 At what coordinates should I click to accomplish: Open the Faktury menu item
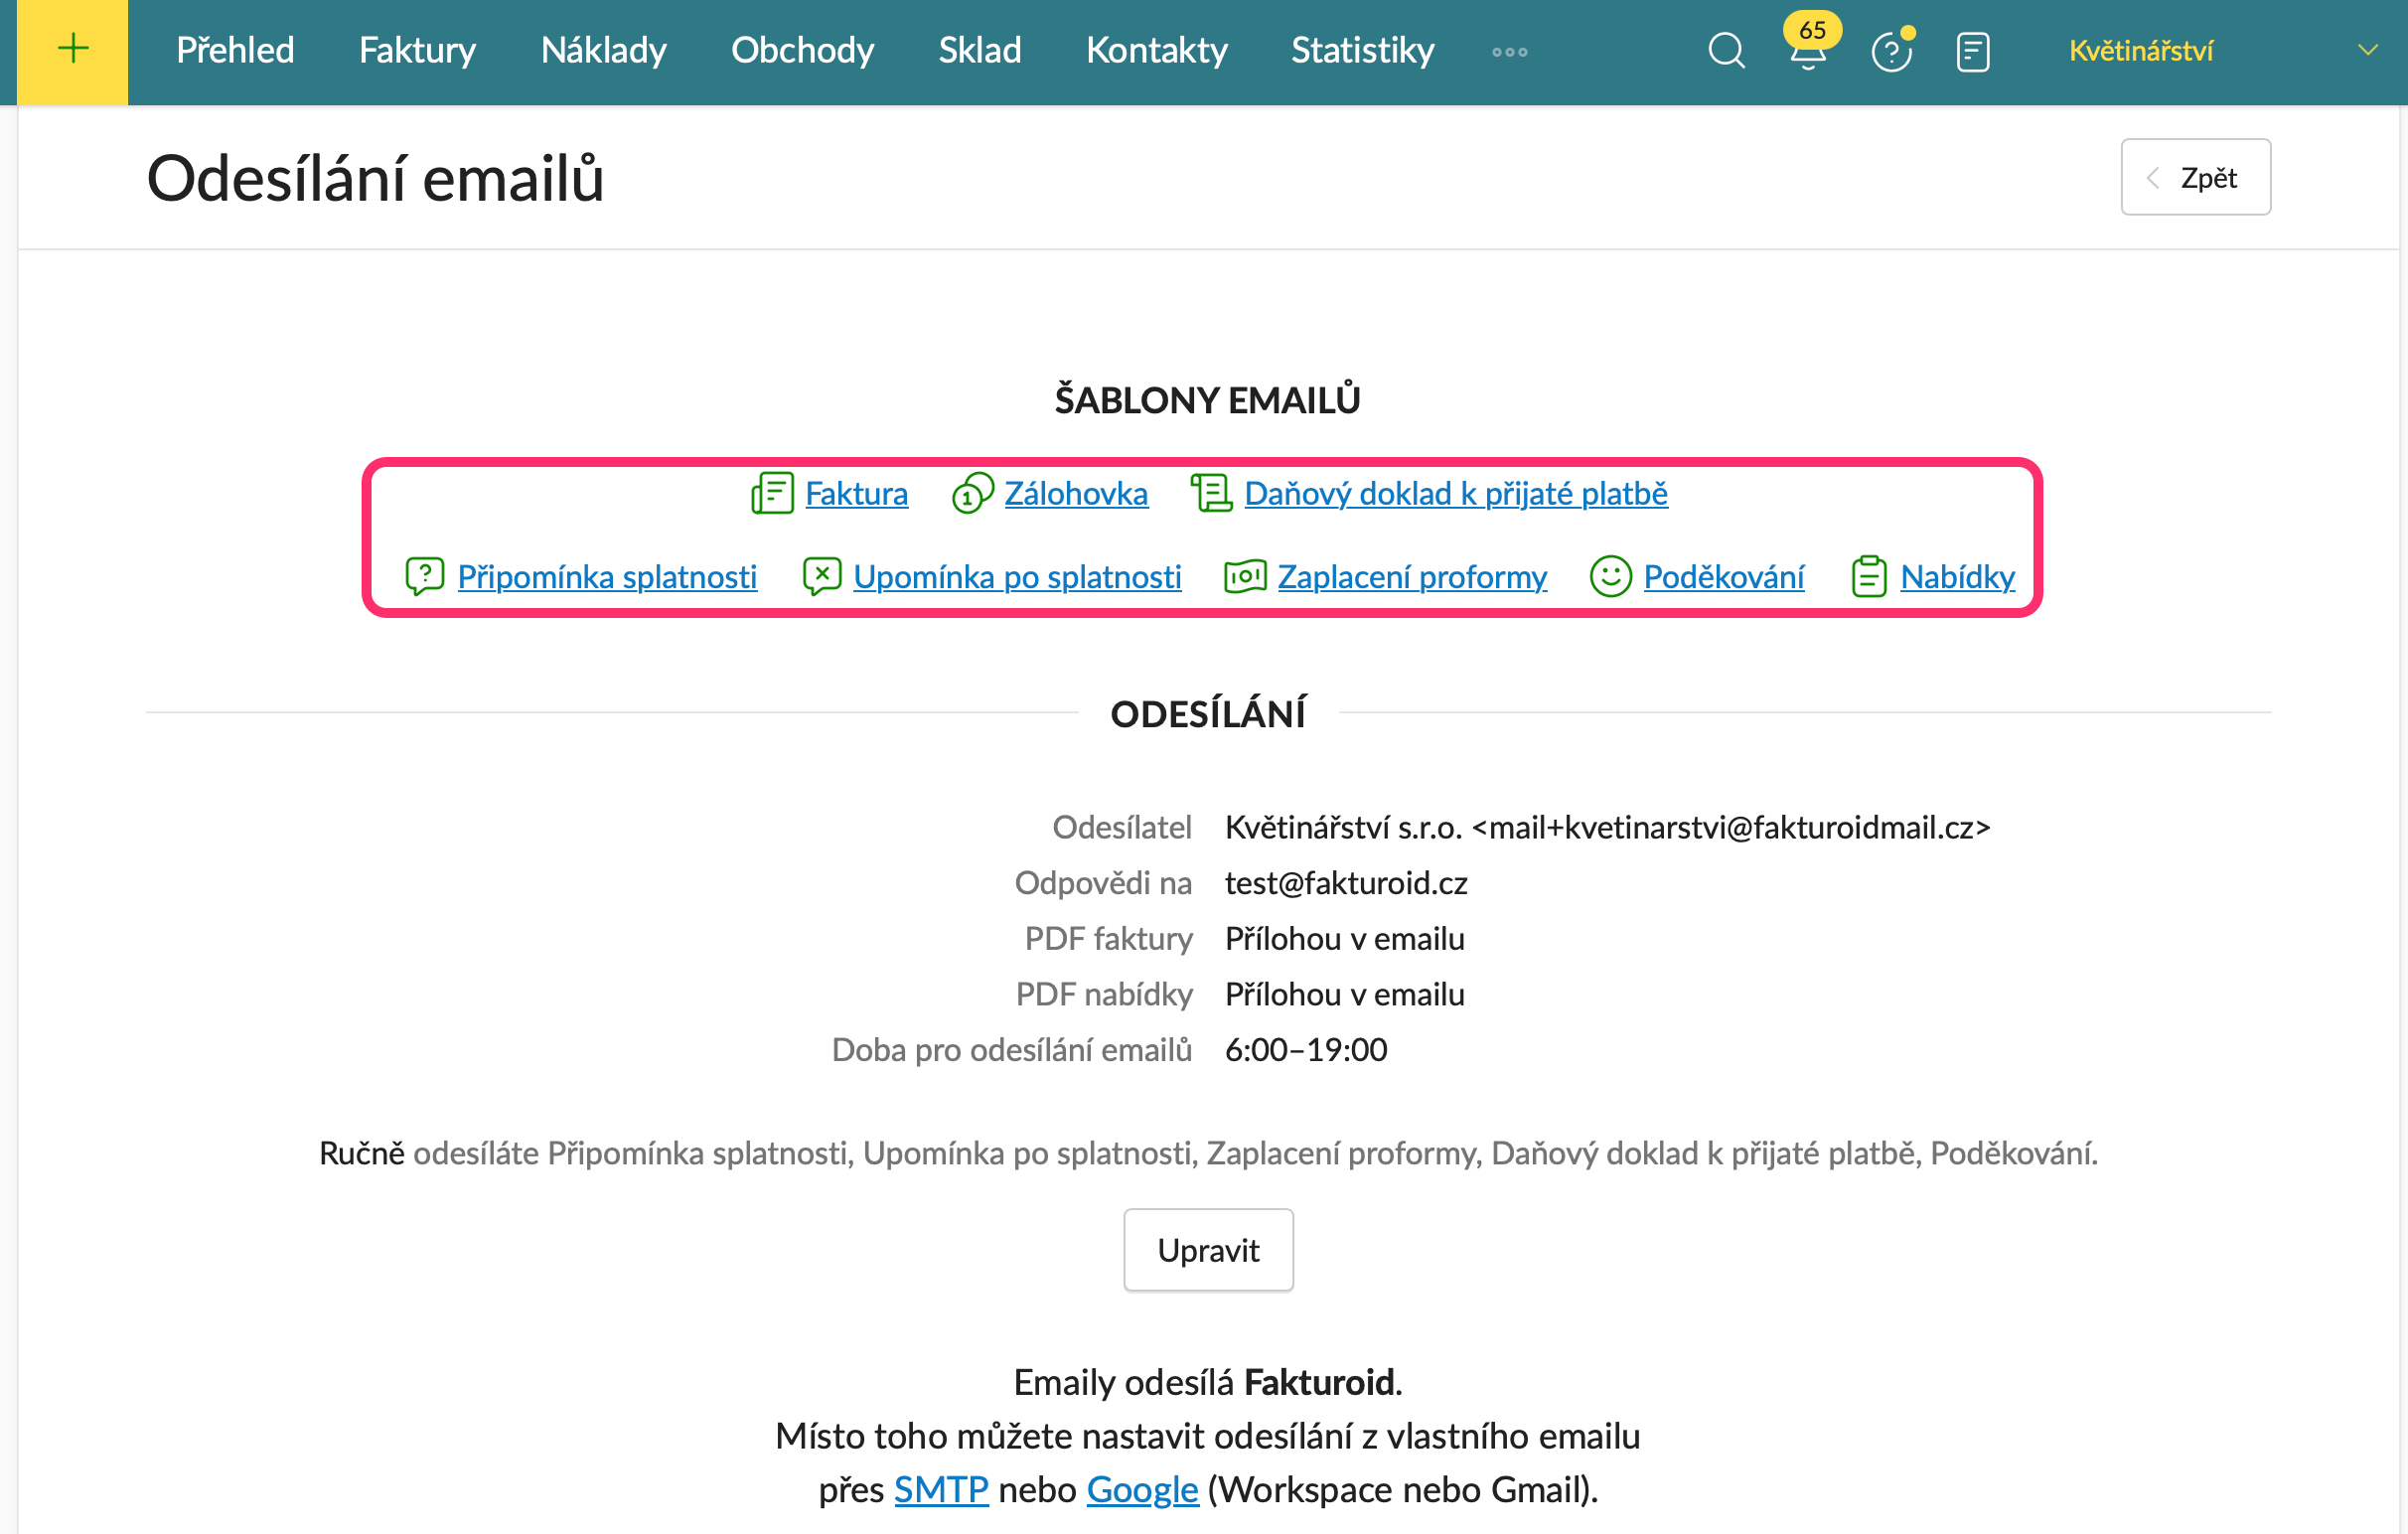click(417, 51)
